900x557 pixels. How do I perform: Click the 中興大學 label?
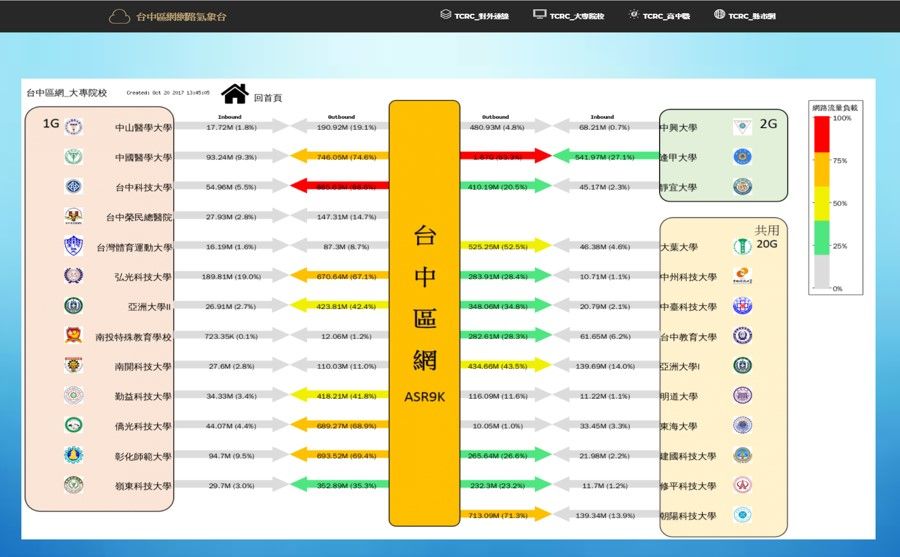[x=678, y=127]
